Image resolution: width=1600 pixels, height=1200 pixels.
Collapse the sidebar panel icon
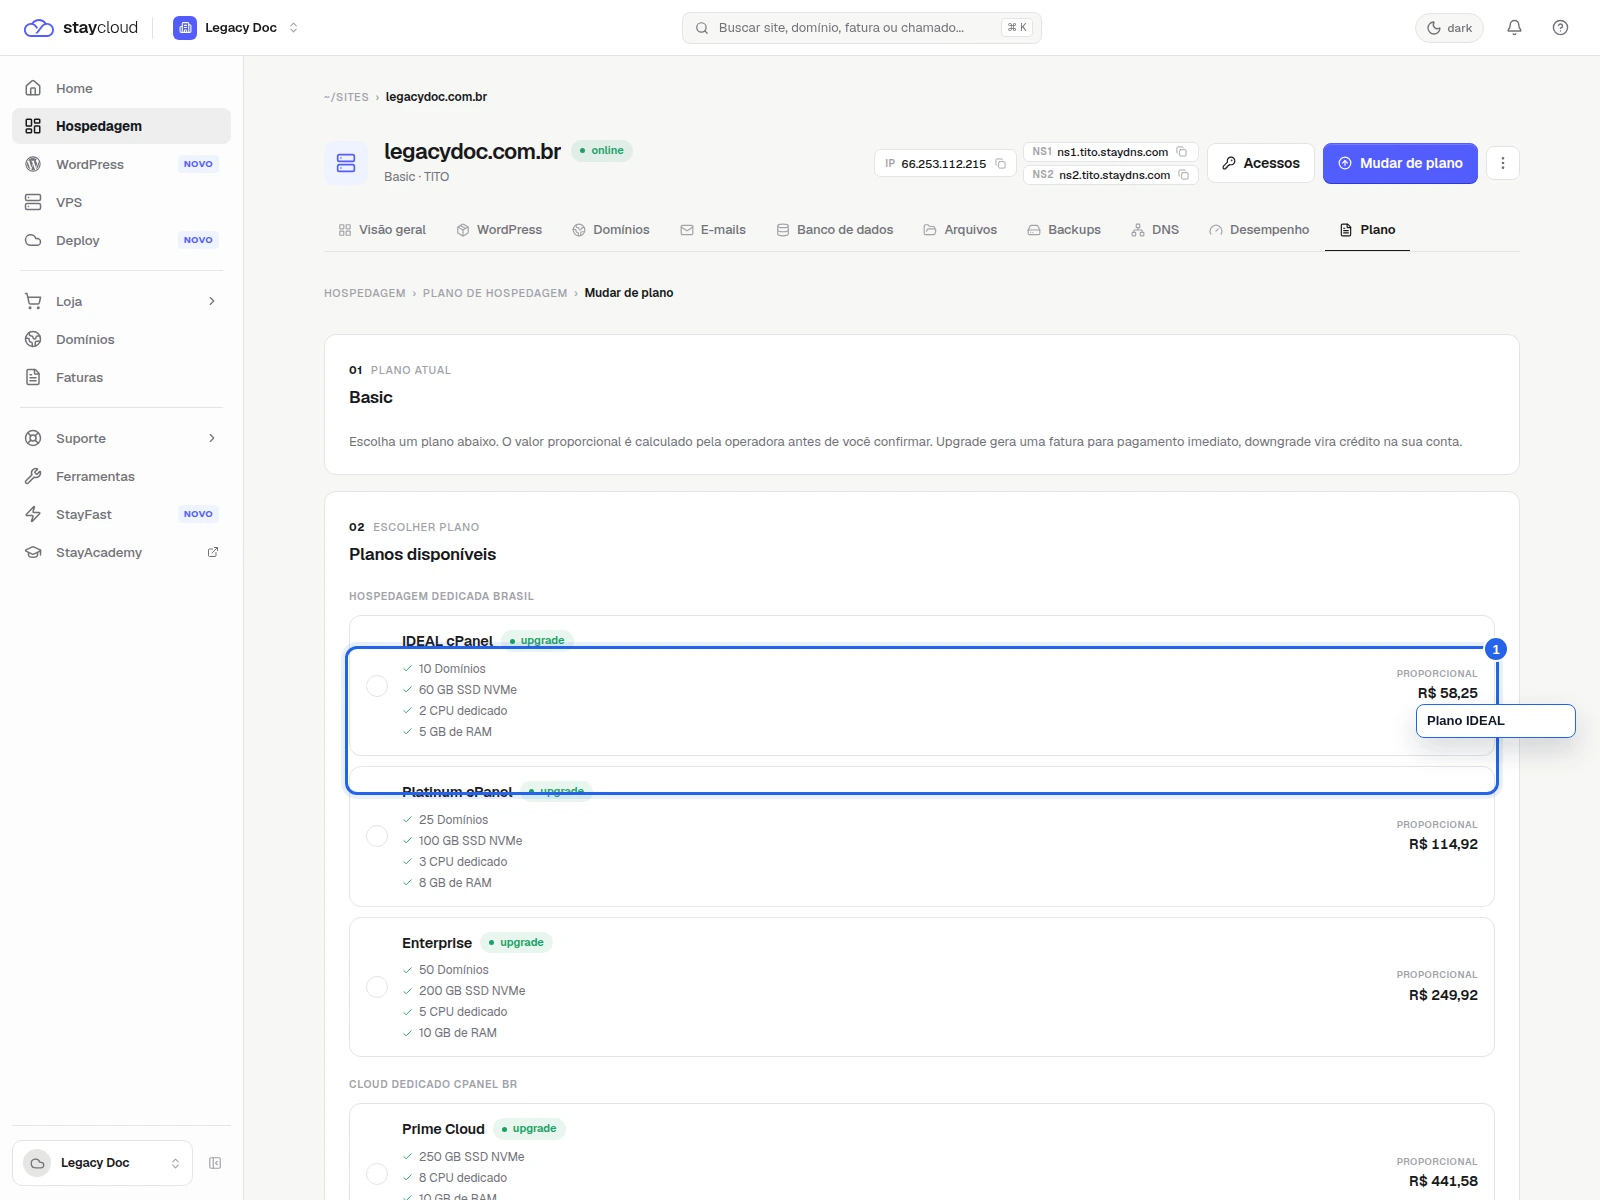(x=215, y=1163)
